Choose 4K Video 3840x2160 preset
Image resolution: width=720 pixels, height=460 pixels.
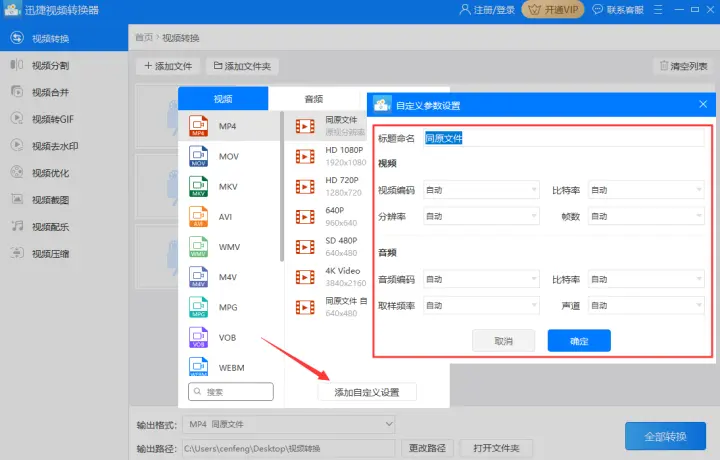pos(331,277)
